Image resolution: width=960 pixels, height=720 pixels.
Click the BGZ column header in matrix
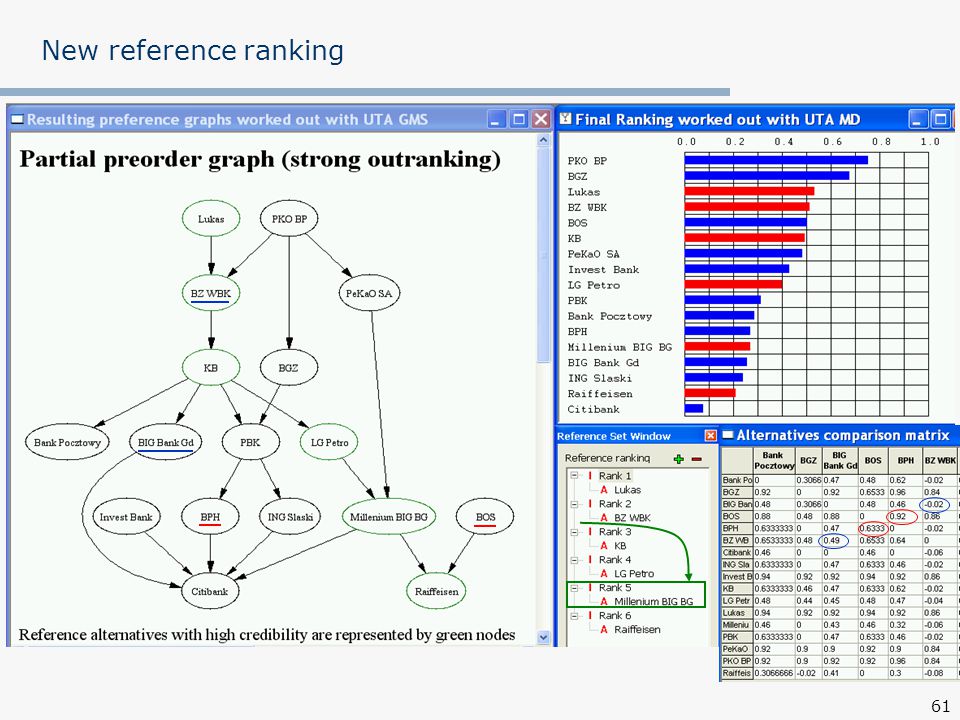pos(809,460)
